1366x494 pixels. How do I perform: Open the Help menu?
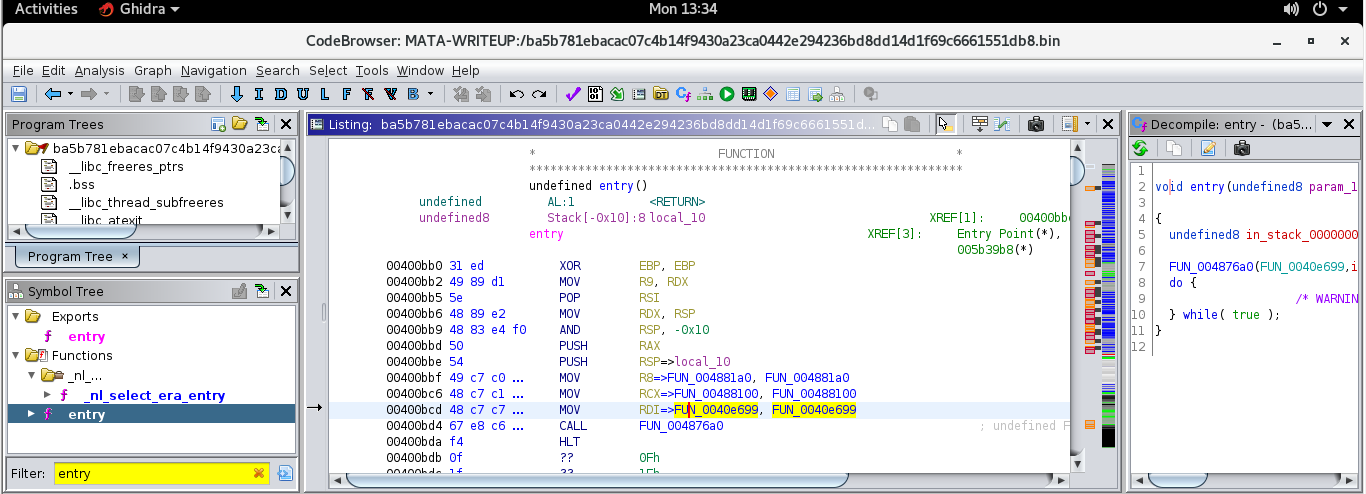[466, 71]
